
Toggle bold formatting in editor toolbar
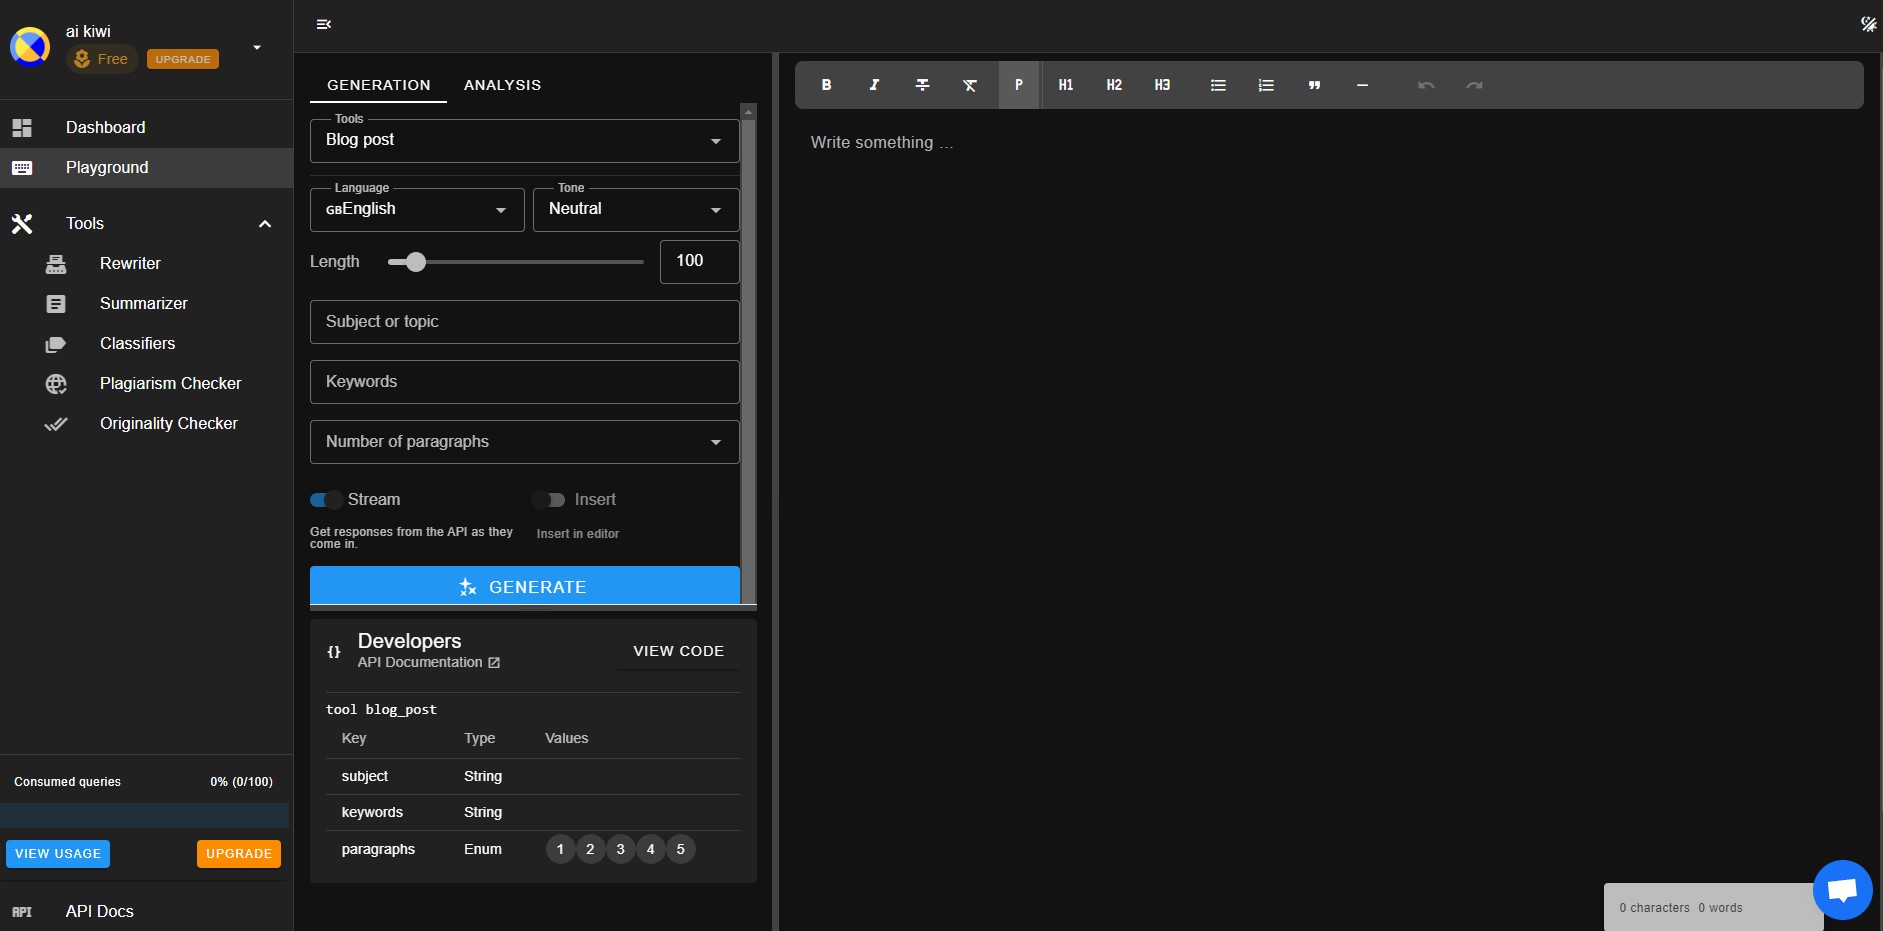tap(826, 85)
